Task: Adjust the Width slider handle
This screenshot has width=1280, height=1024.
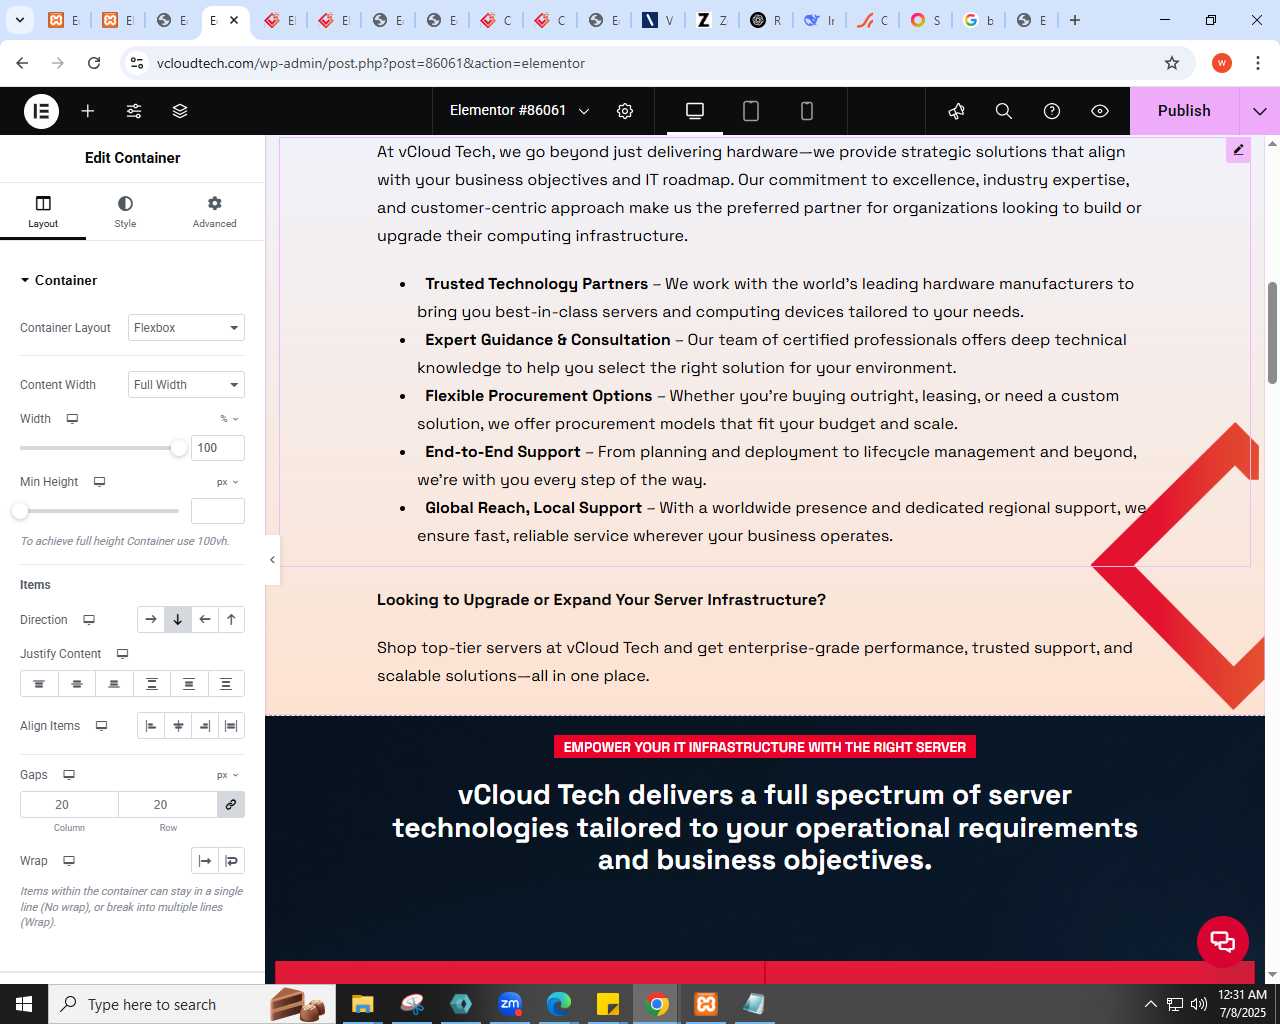Action: pos(179,448)
